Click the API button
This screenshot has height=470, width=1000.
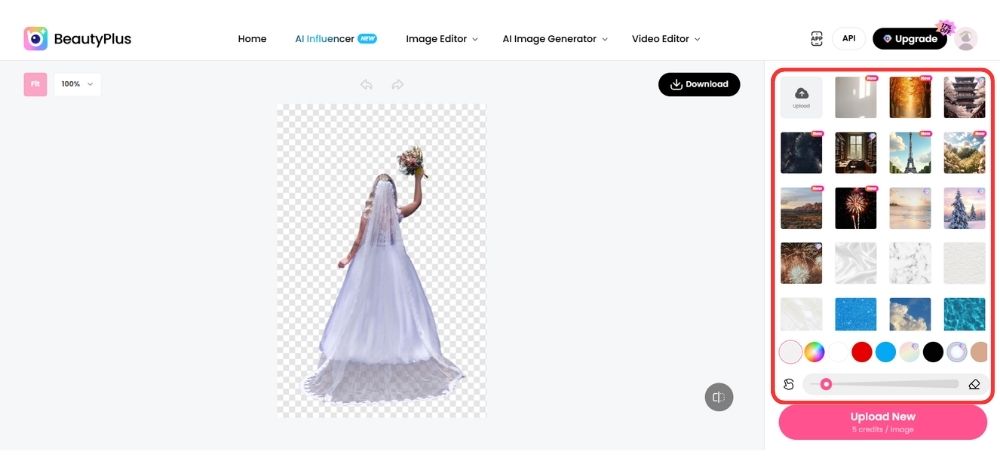tap(848, 39)
